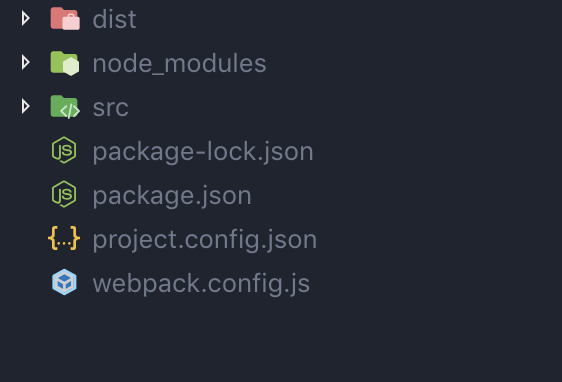The width and height of the screenshot is (562, 382).
Task: Select the dist folder name
Action: pyautogui.click(x=114, y=19)
